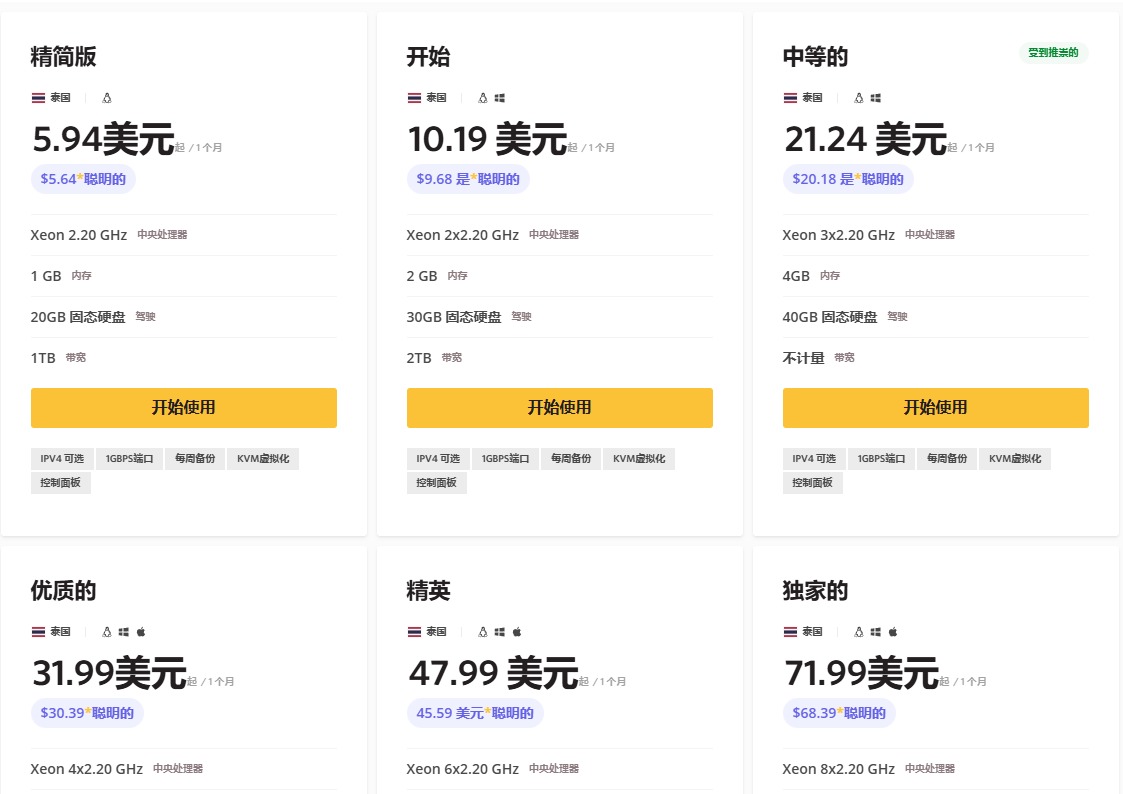Click the 每周备份 tag in the 开始 plan
Viewport: 1123px width, 794px height.
pyautogui.click(x=571, y=459)
